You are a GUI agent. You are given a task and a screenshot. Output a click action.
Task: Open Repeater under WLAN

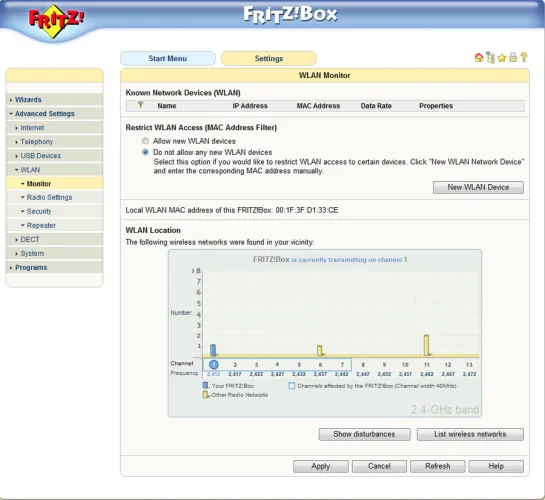54,226
